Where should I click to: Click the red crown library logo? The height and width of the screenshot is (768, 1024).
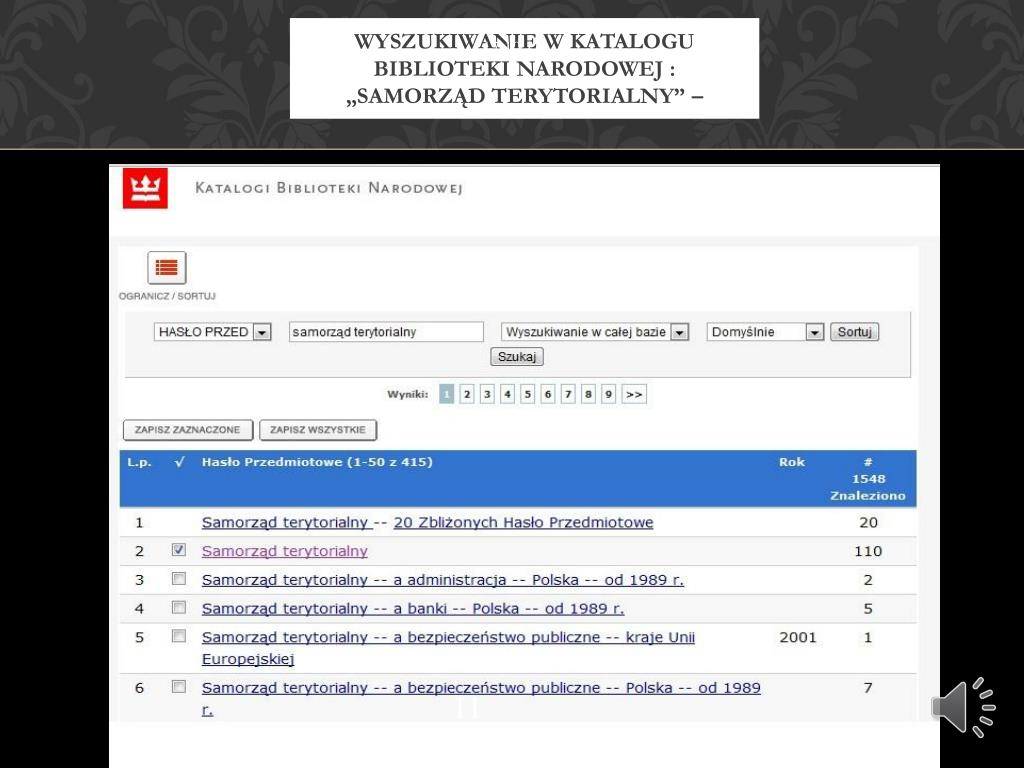click(145, 188)
